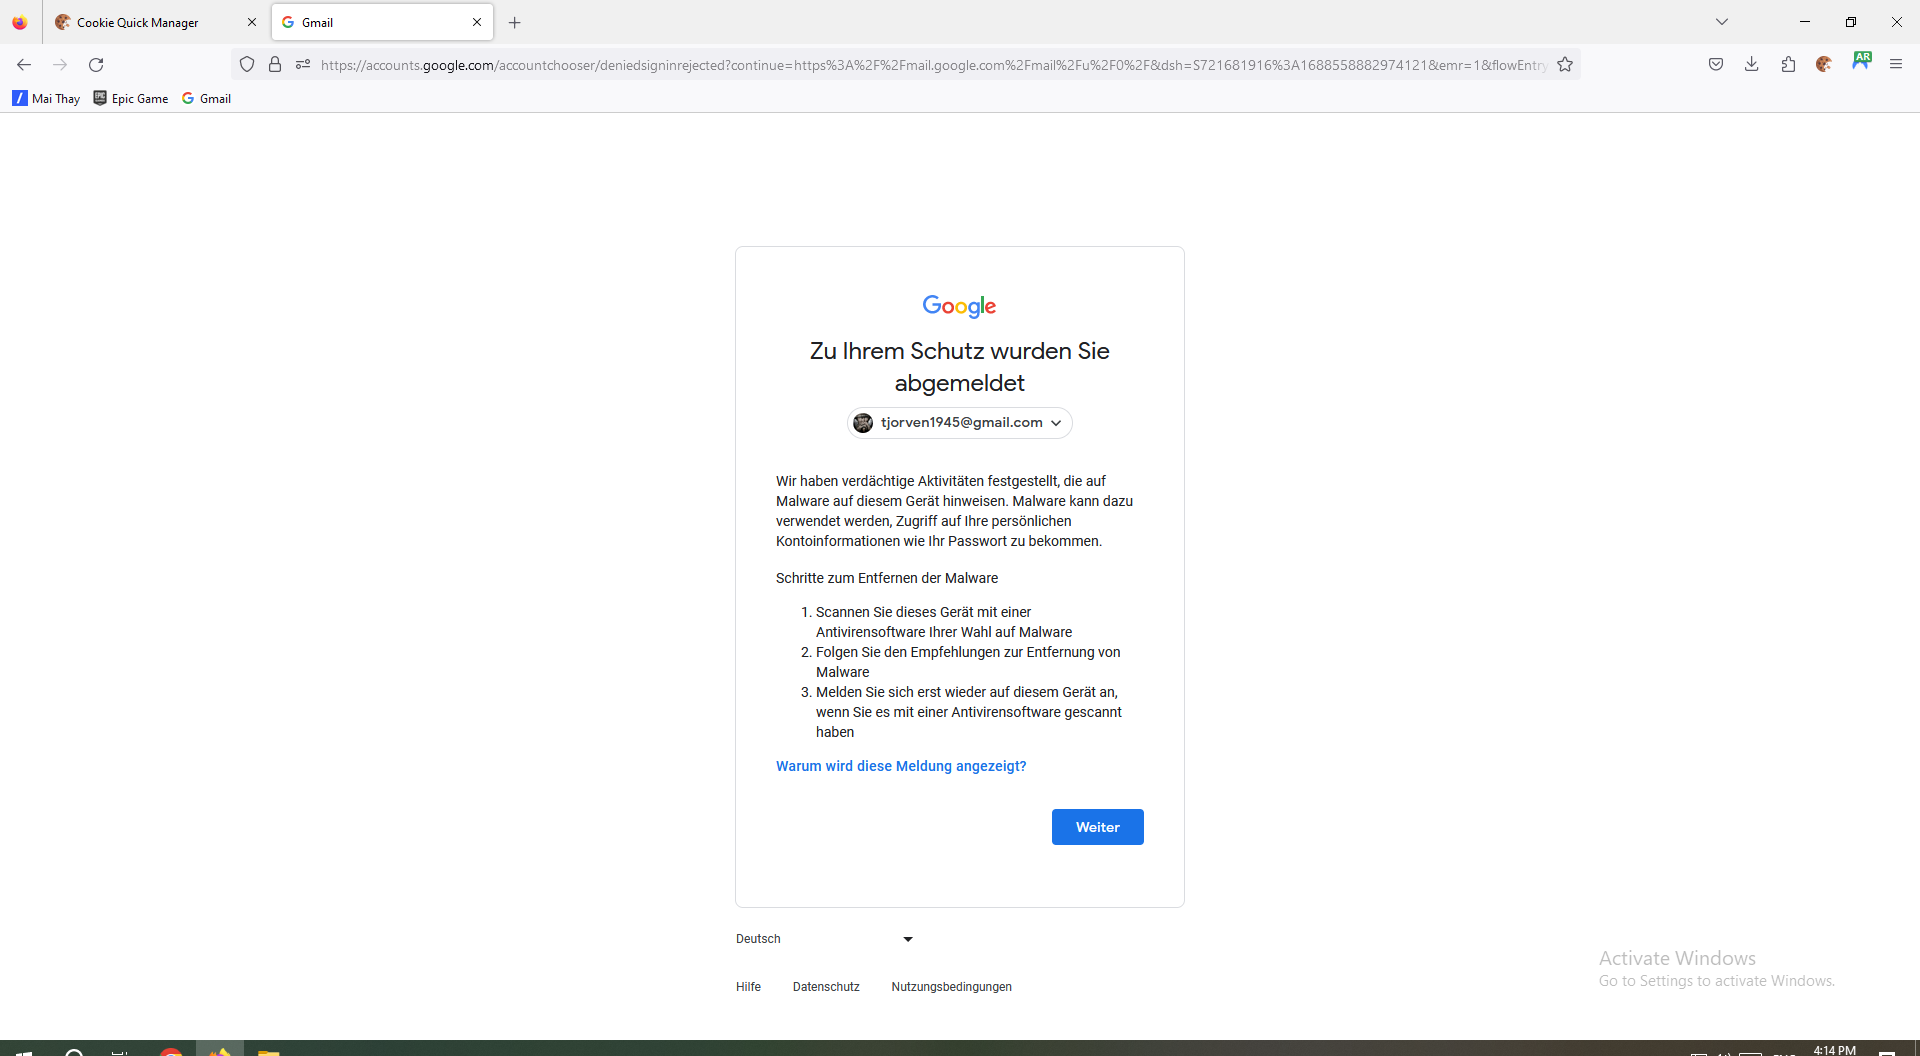Image resolution: width=1920 pixels, height=1056 pixels.
Task: Go forward with the forward arrow
Action: point(60,65)
